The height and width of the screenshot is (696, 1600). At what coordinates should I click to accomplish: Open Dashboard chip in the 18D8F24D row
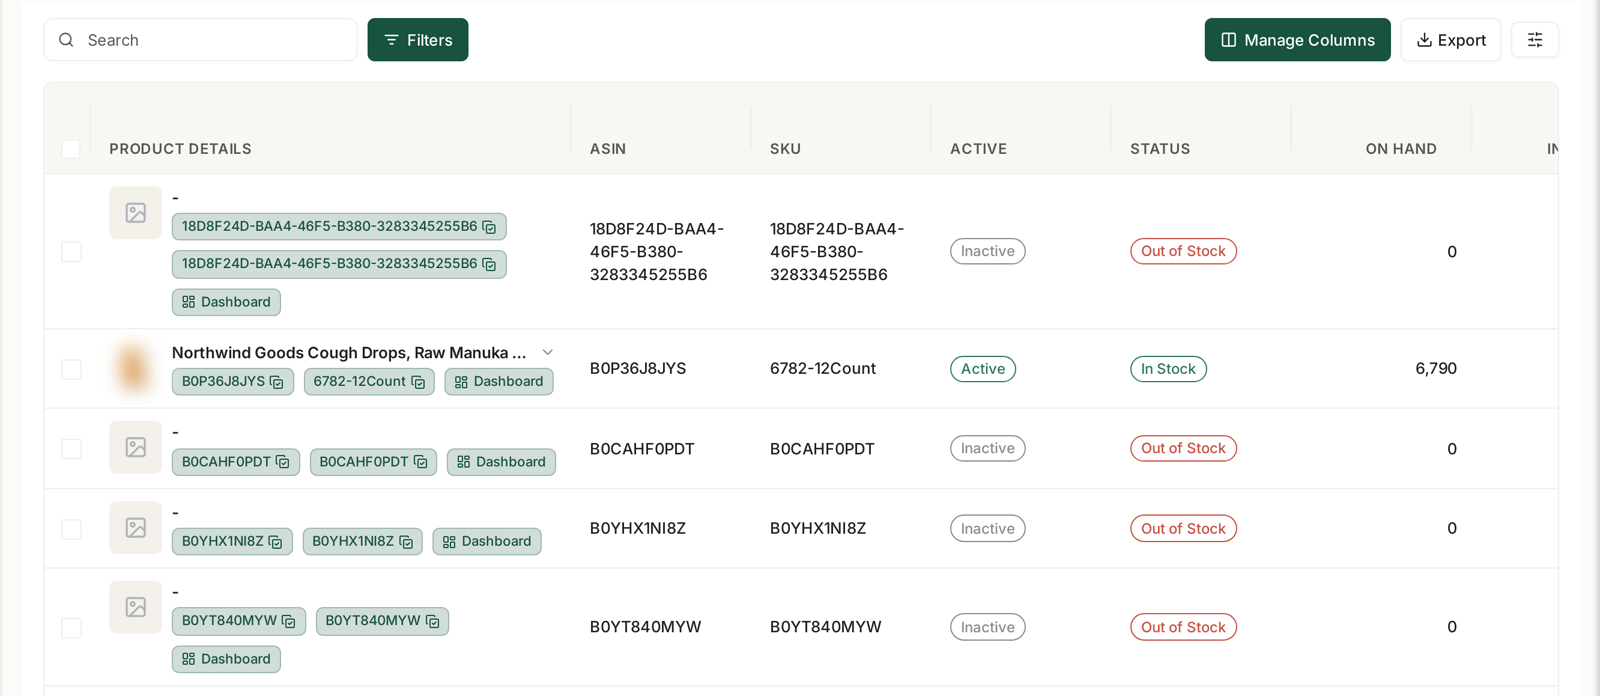[x=226, y=302]
